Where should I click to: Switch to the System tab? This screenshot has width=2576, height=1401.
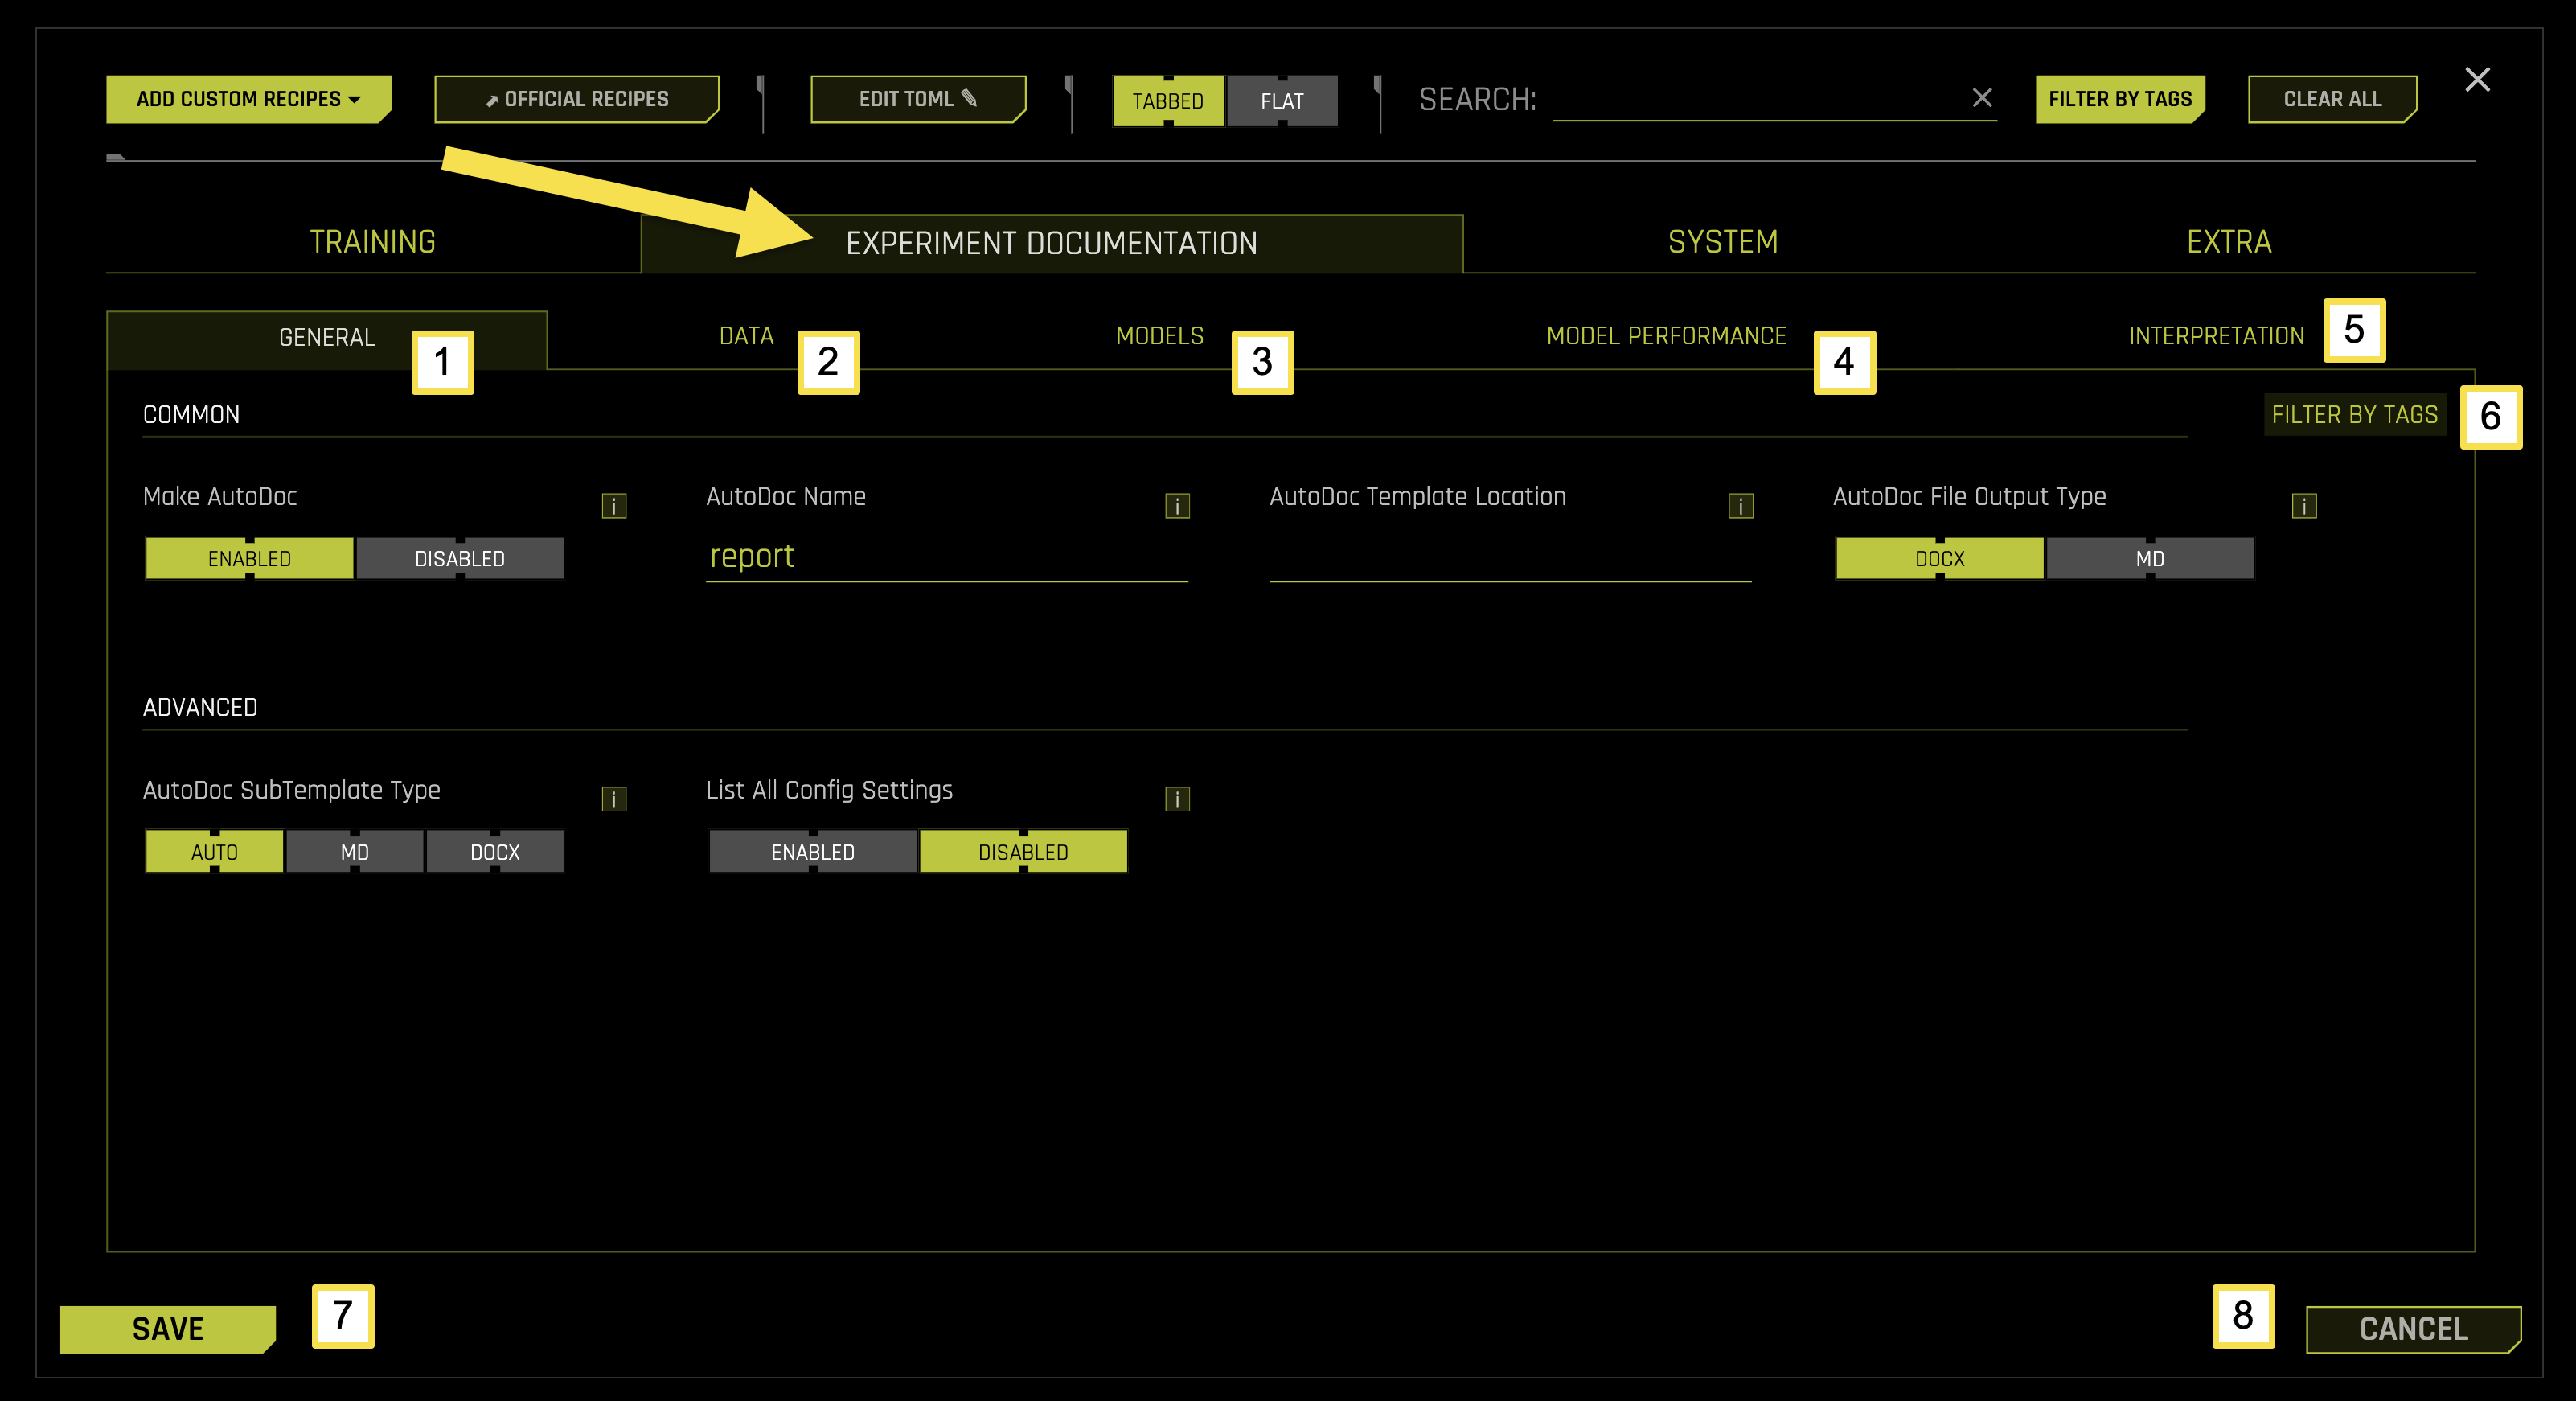[x=1722, y=241]
